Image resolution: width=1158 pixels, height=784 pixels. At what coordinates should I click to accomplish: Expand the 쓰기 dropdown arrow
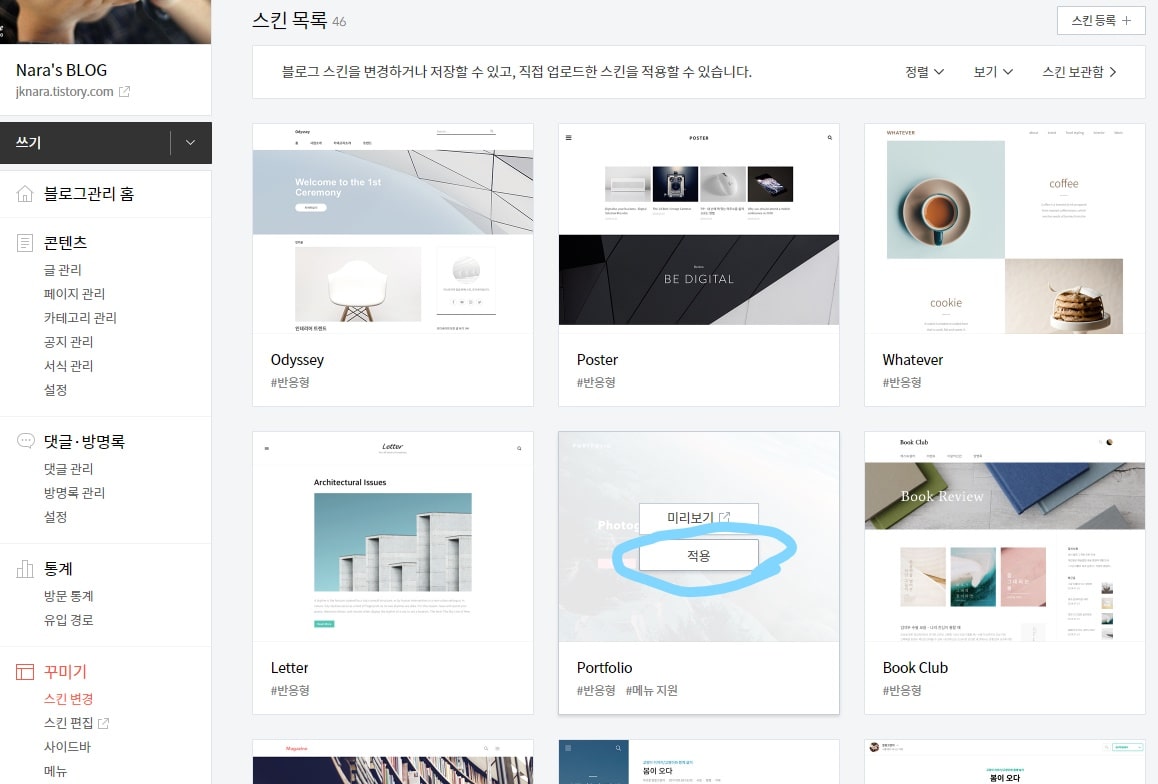coord(191,142)
